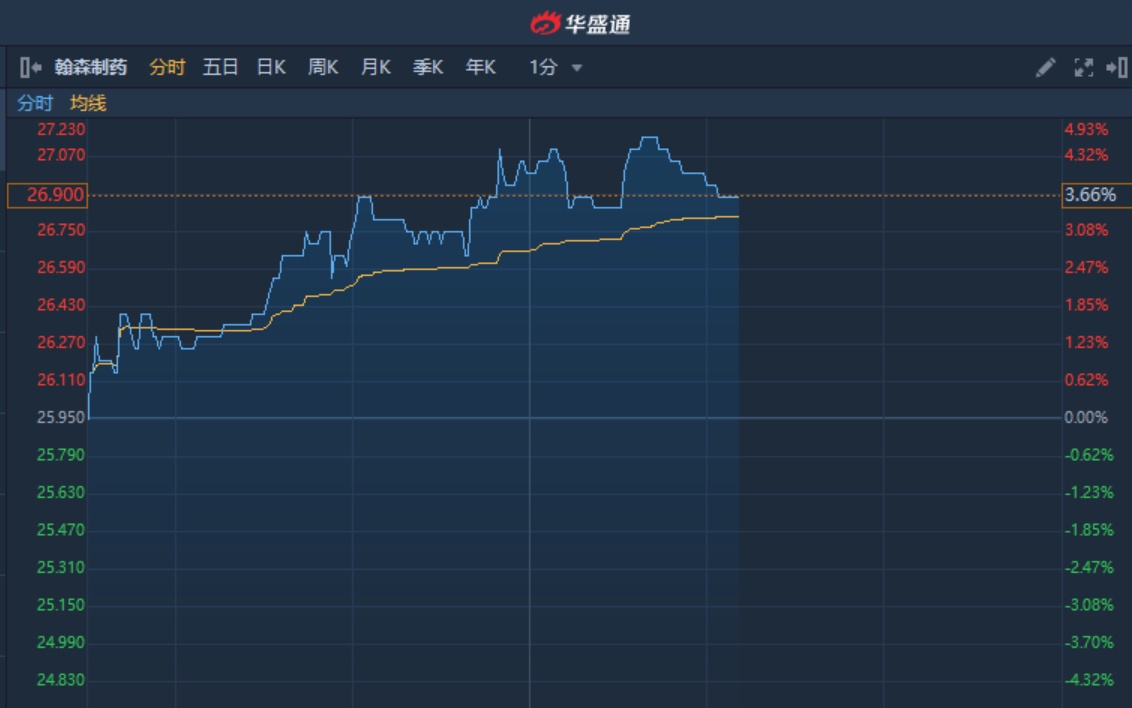The image size is (1132, 708).
Task: Click the 25.630 price axis value
Action: (x=61, y=493)
